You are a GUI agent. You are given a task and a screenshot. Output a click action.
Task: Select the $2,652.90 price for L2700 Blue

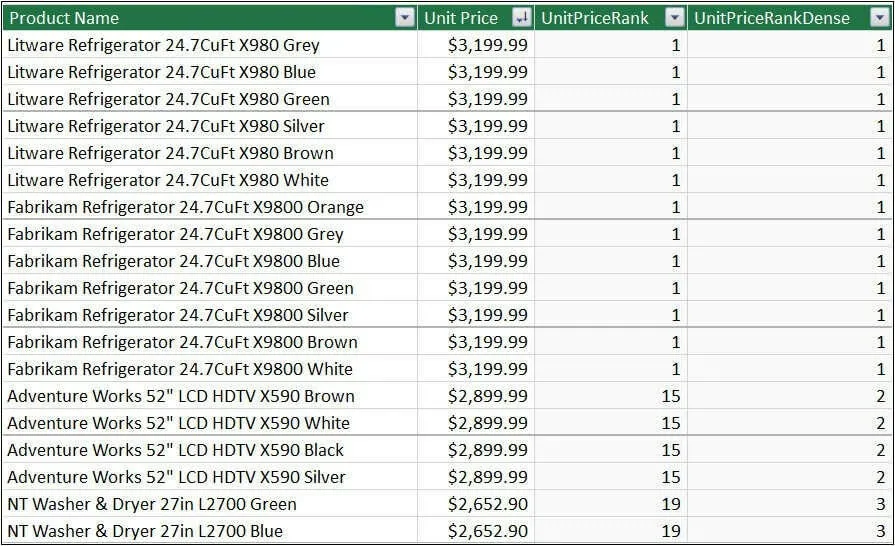tap(476, 531)
